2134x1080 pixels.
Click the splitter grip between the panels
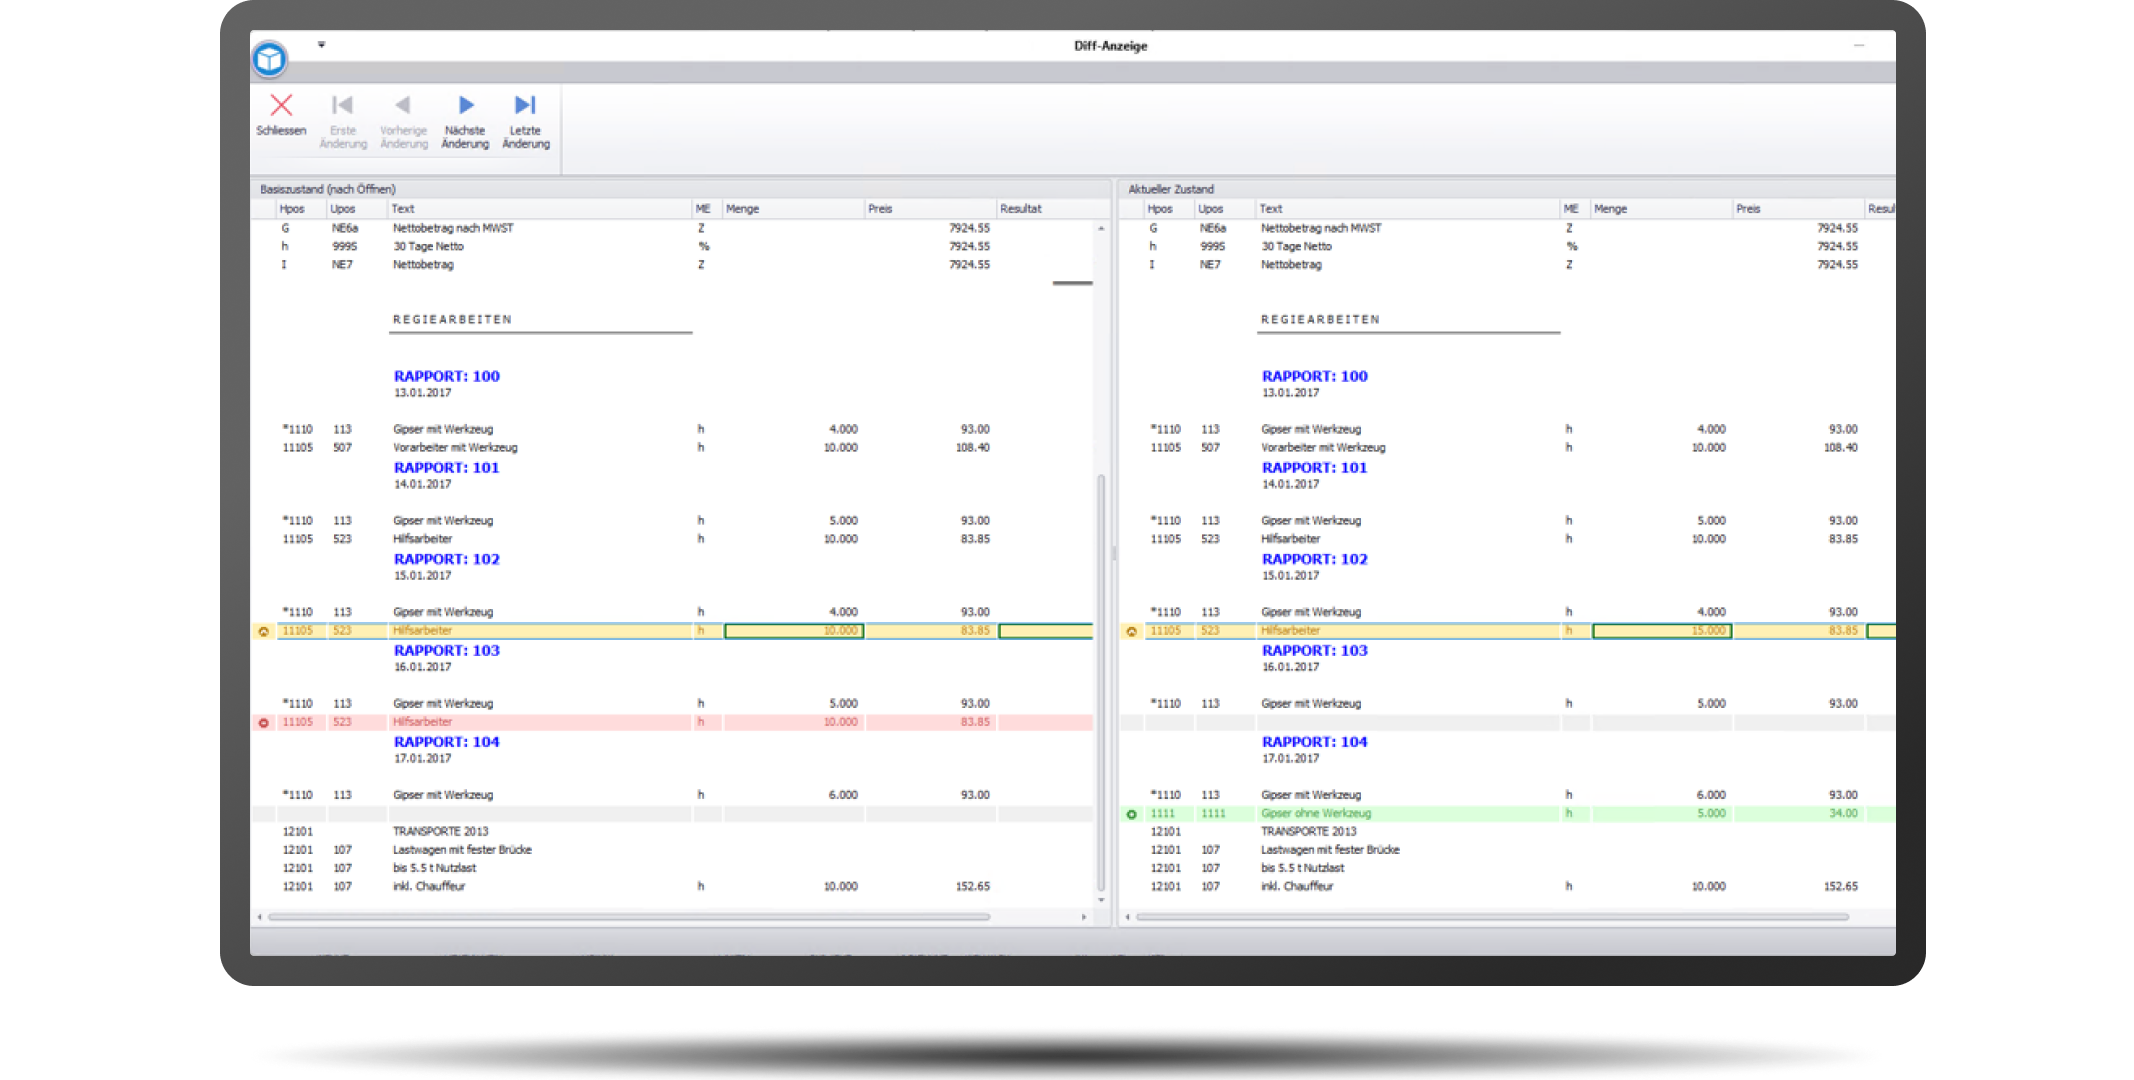coord(1114,552)
